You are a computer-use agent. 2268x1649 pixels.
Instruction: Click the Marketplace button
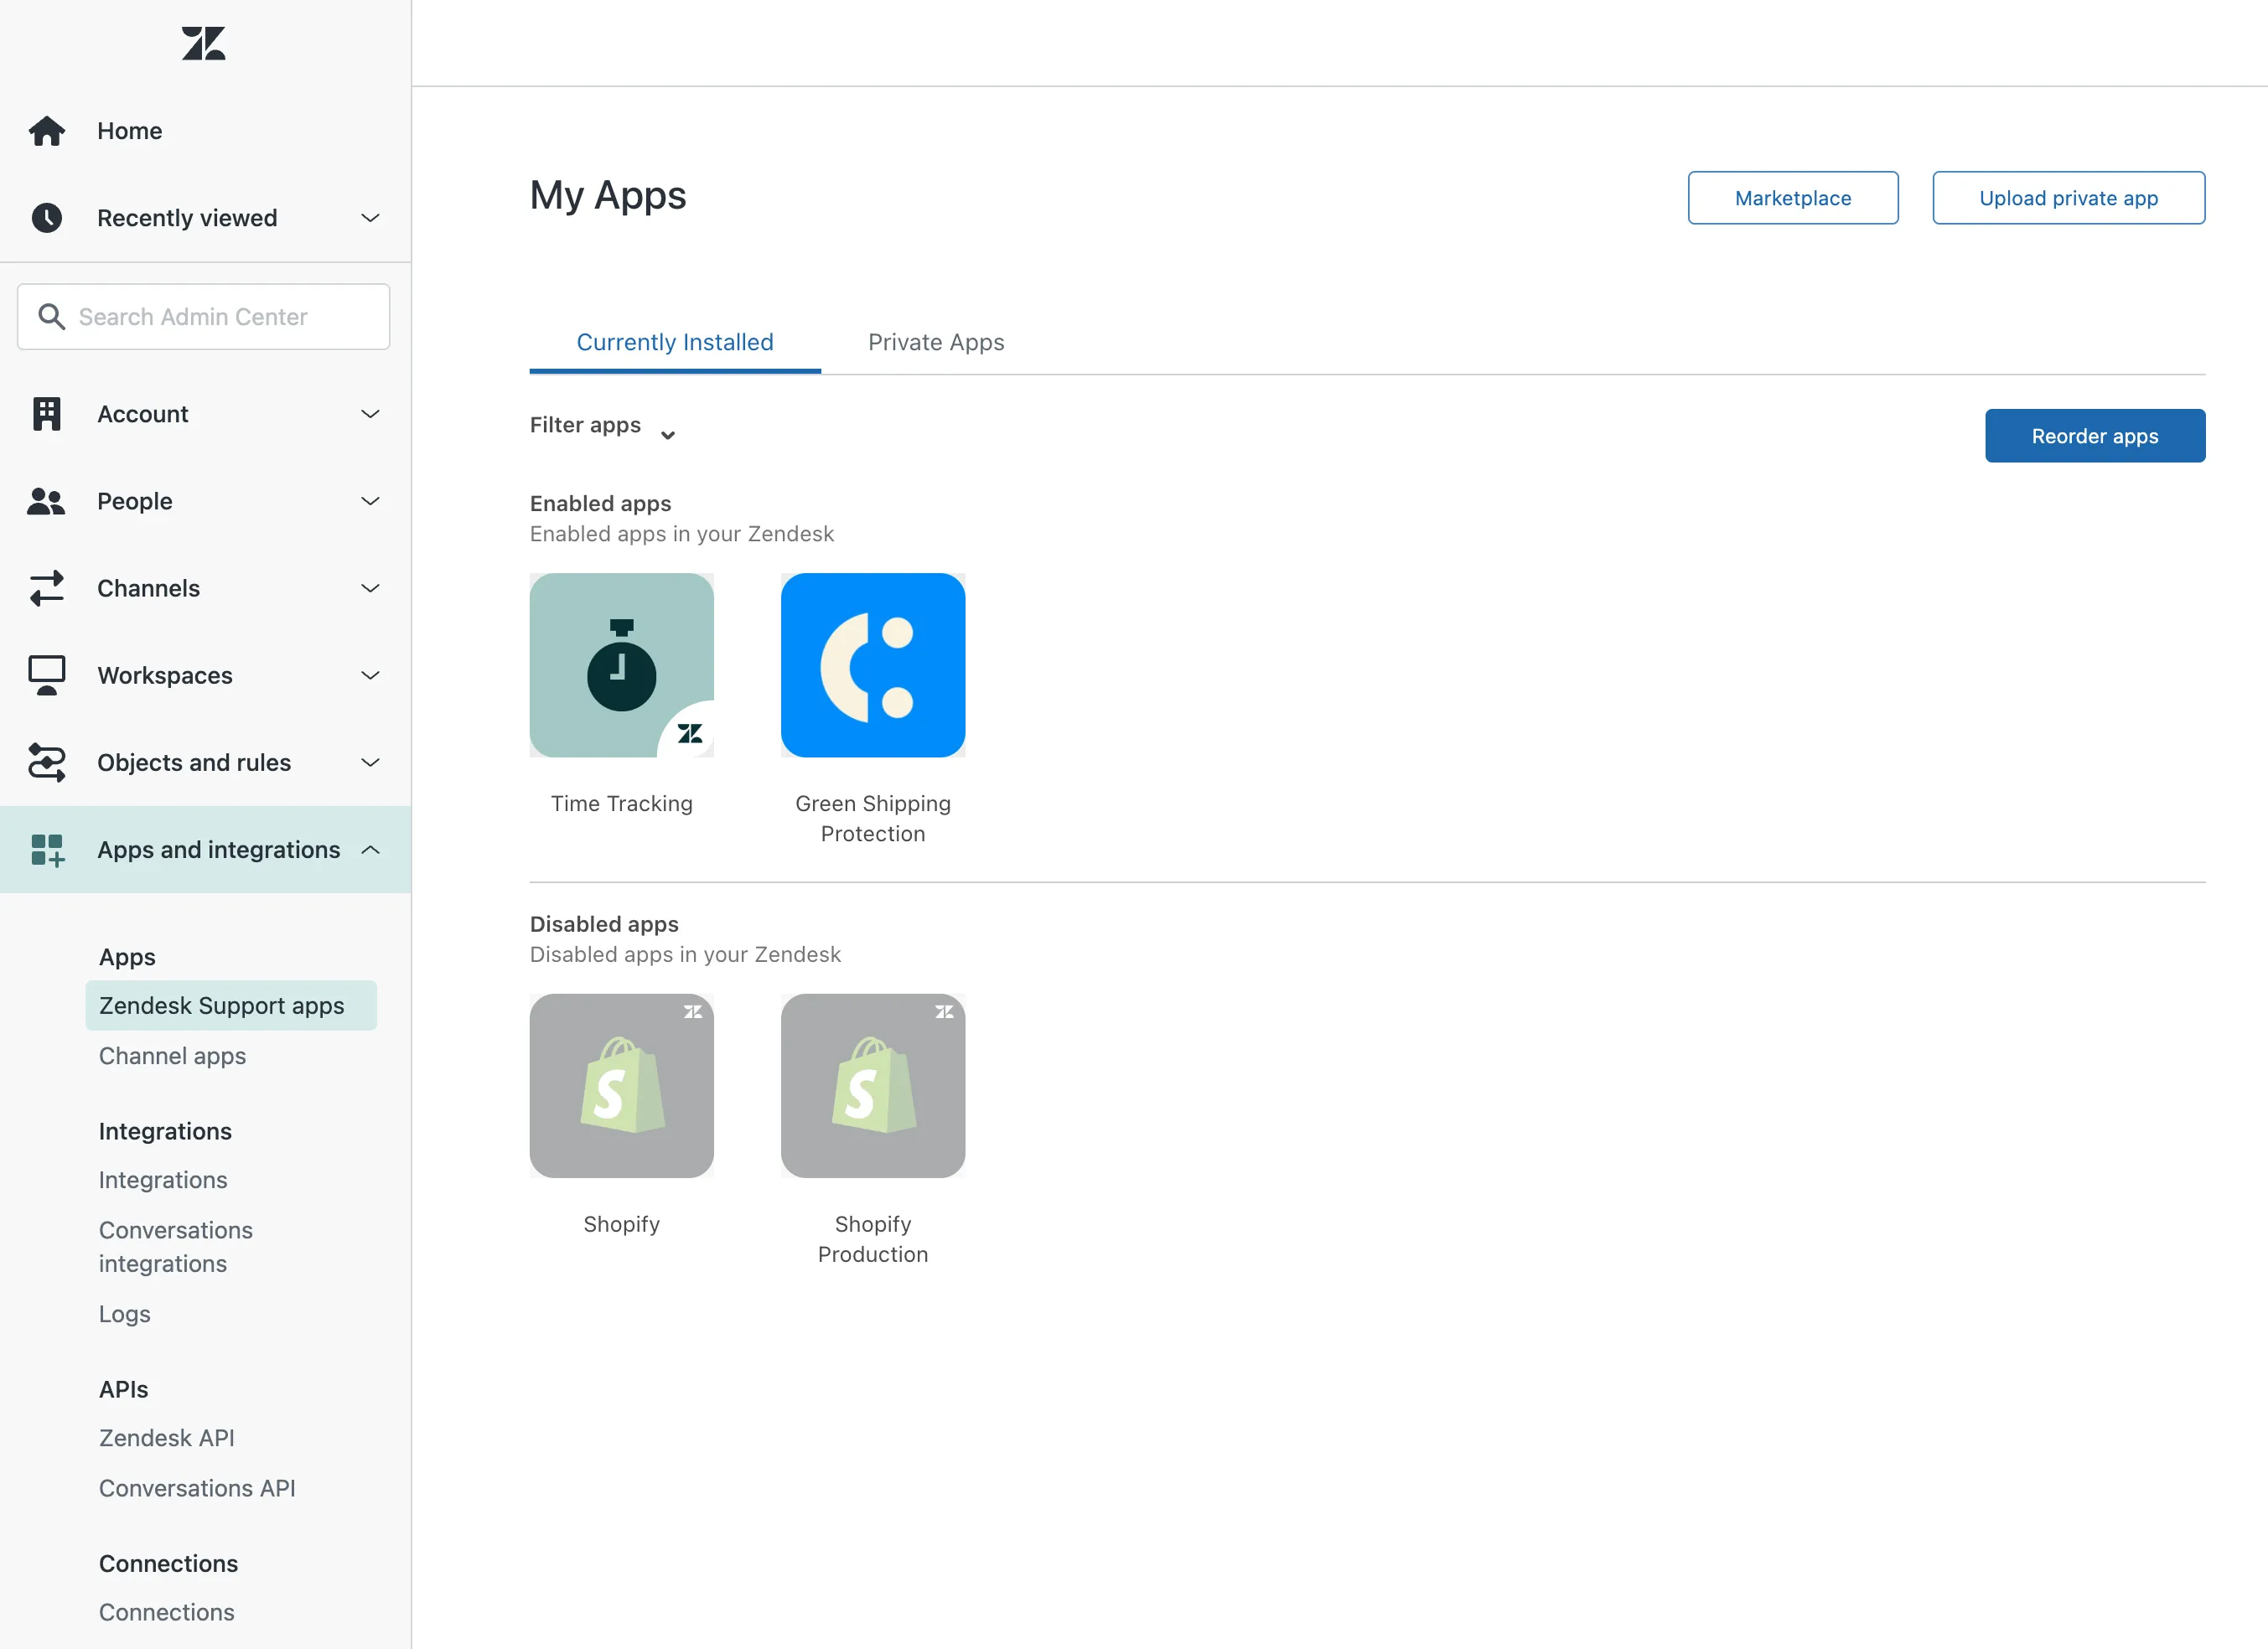pos(1791,197)
